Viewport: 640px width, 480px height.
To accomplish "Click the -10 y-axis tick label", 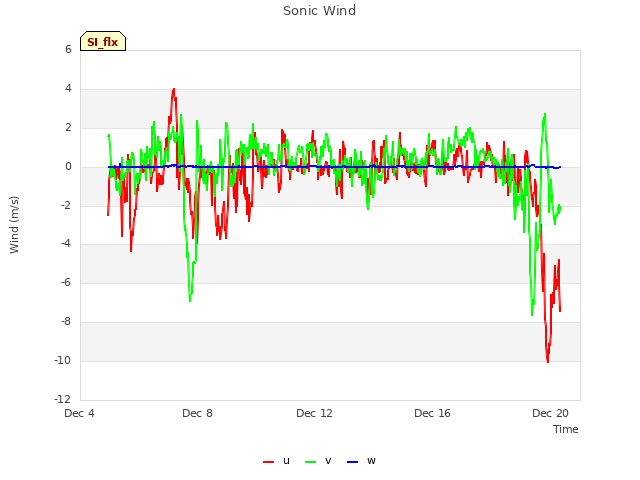I will (63, 360).
